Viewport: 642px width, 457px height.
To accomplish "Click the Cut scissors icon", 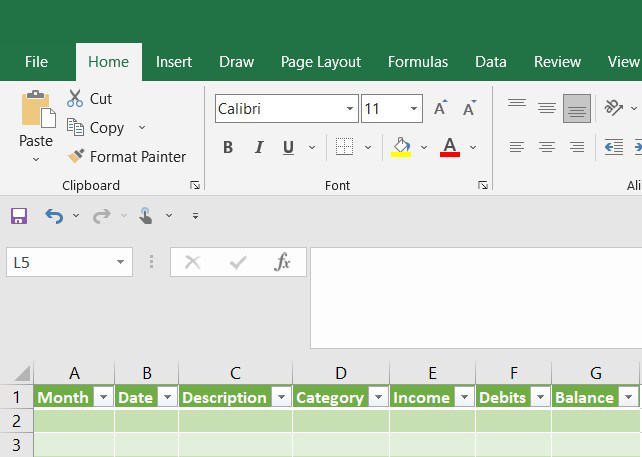I will [75, 98].
